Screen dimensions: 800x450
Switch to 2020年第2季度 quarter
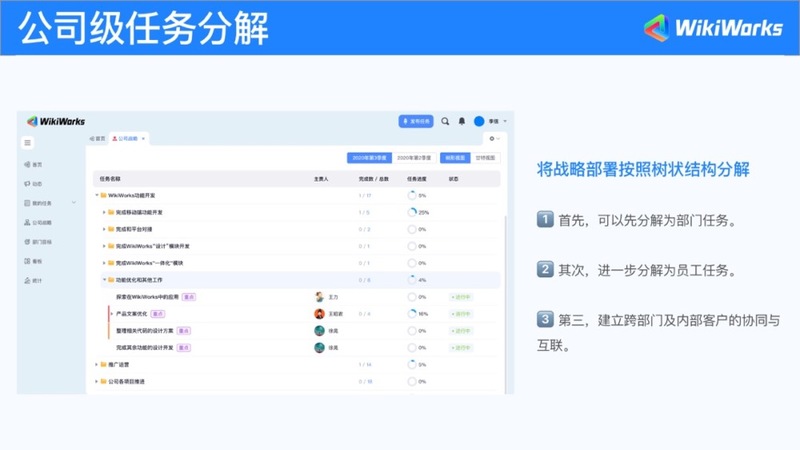pos(414,157)
